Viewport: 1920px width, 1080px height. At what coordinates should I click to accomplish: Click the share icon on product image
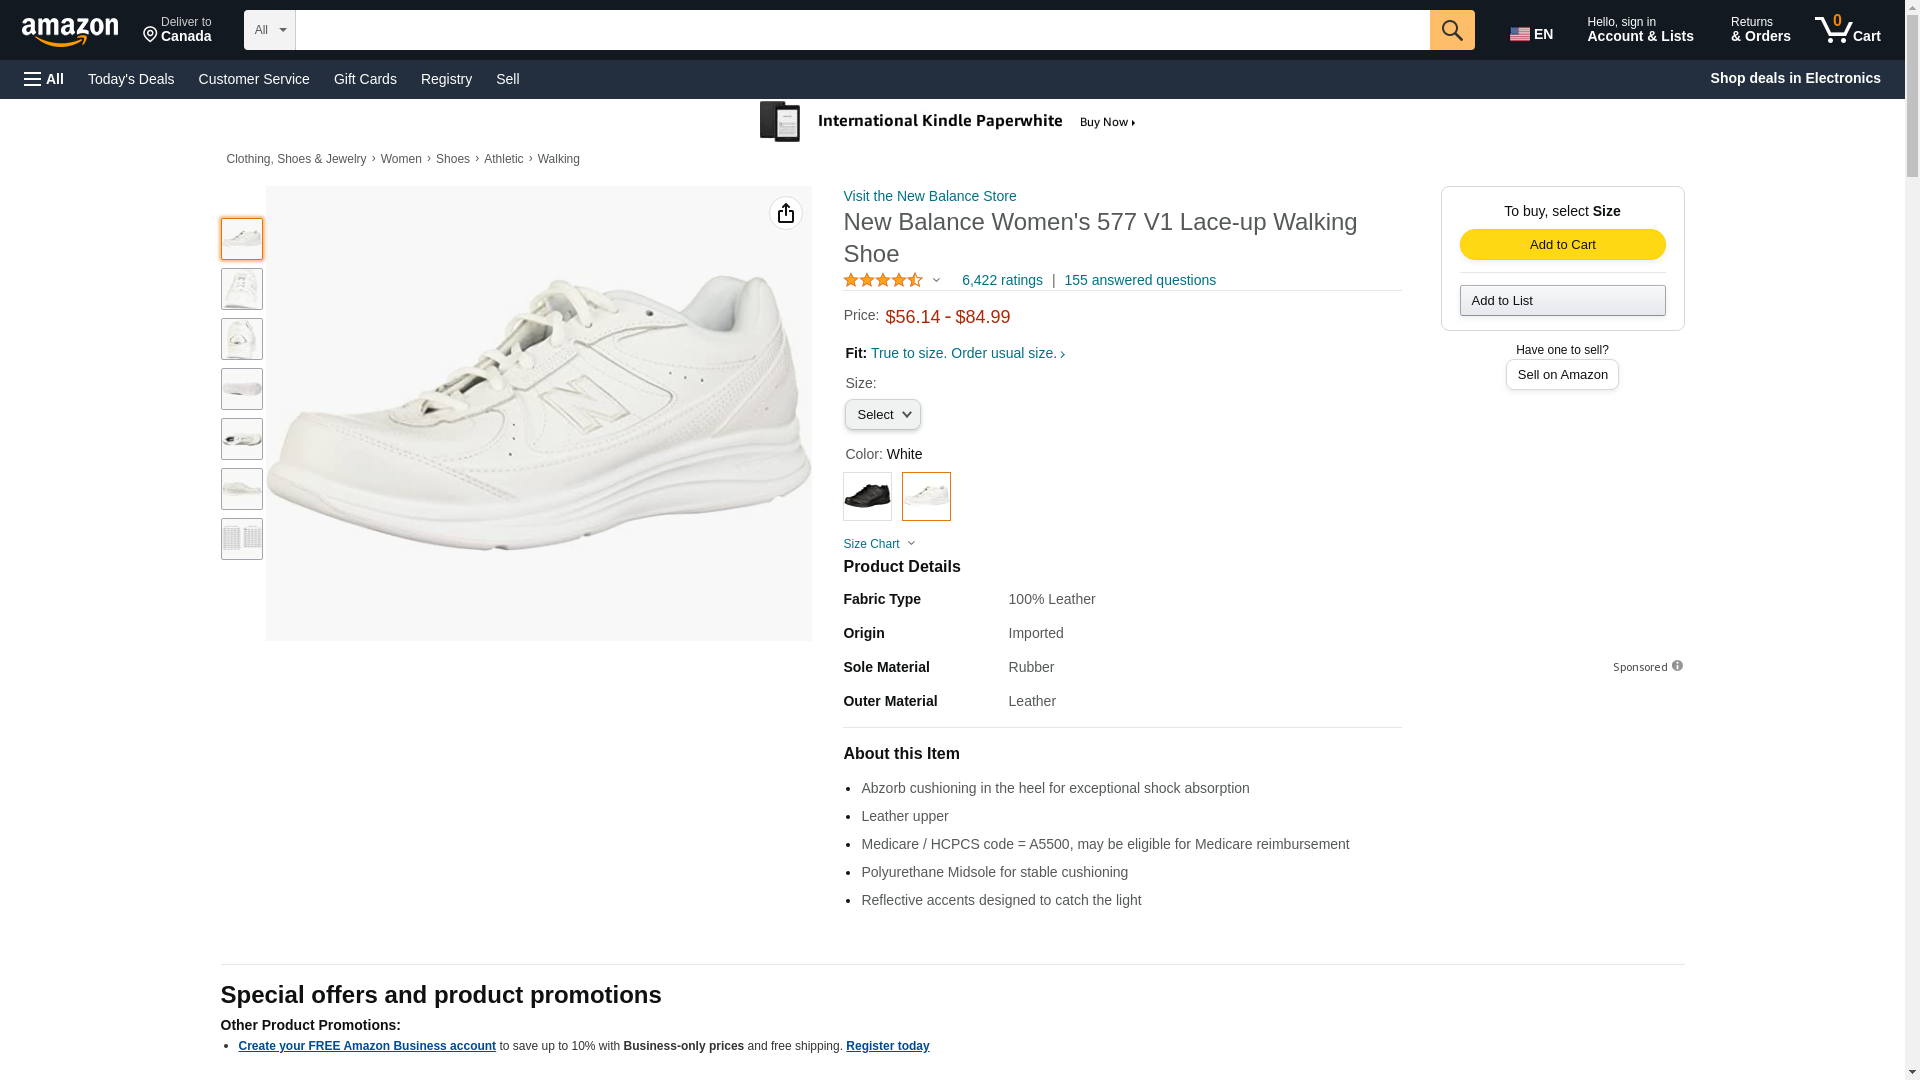click(785, 213)
